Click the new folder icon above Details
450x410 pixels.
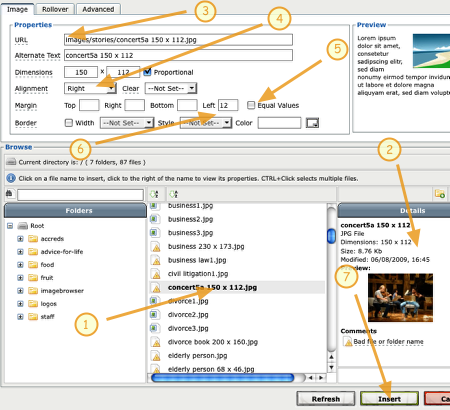coord(440,194)
